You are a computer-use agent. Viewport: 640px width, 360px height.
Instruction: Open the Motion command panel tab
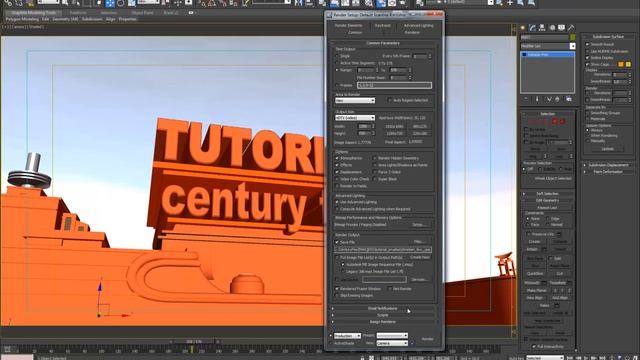552,27
